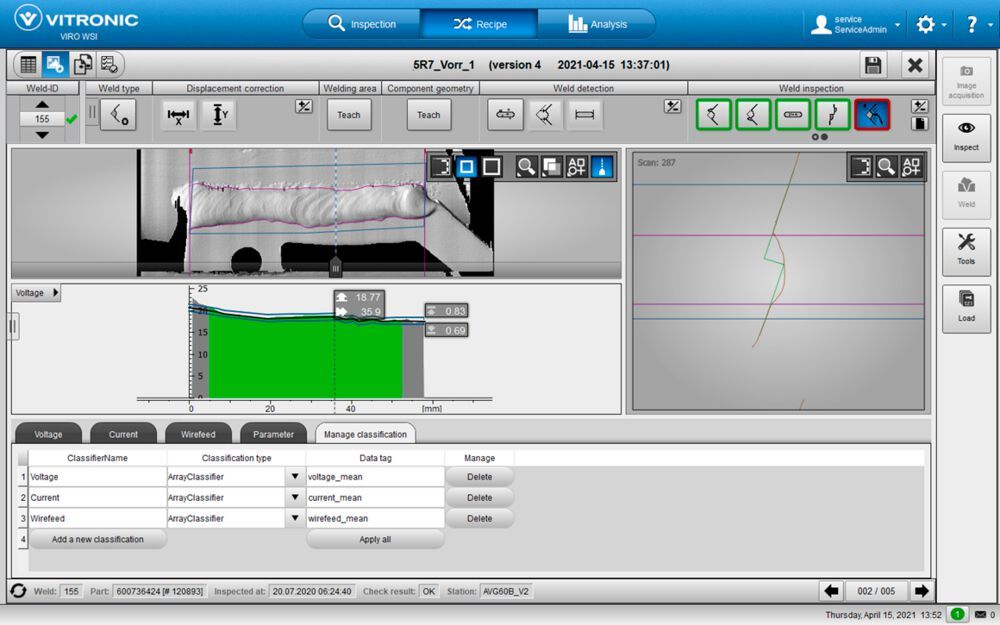Switch to the Analysis tab
The height and width of the screenshot is (625, 1000).
coord(597,24)
